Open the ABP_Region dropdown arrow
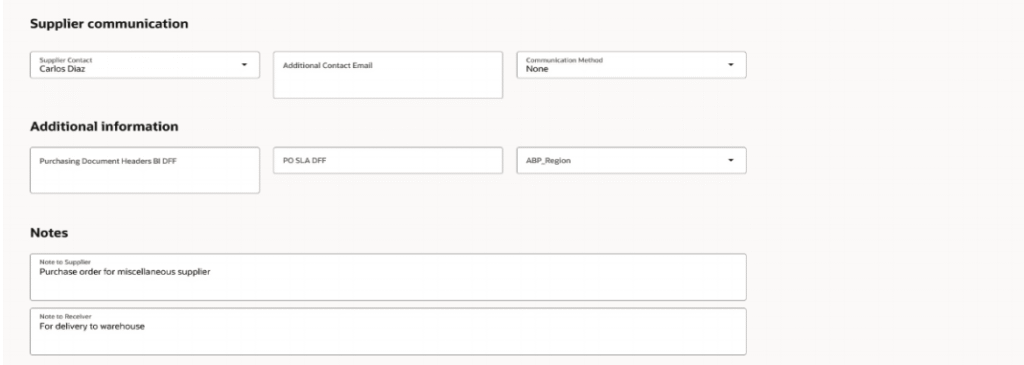The image size is (1024, 365). (731, 160)
